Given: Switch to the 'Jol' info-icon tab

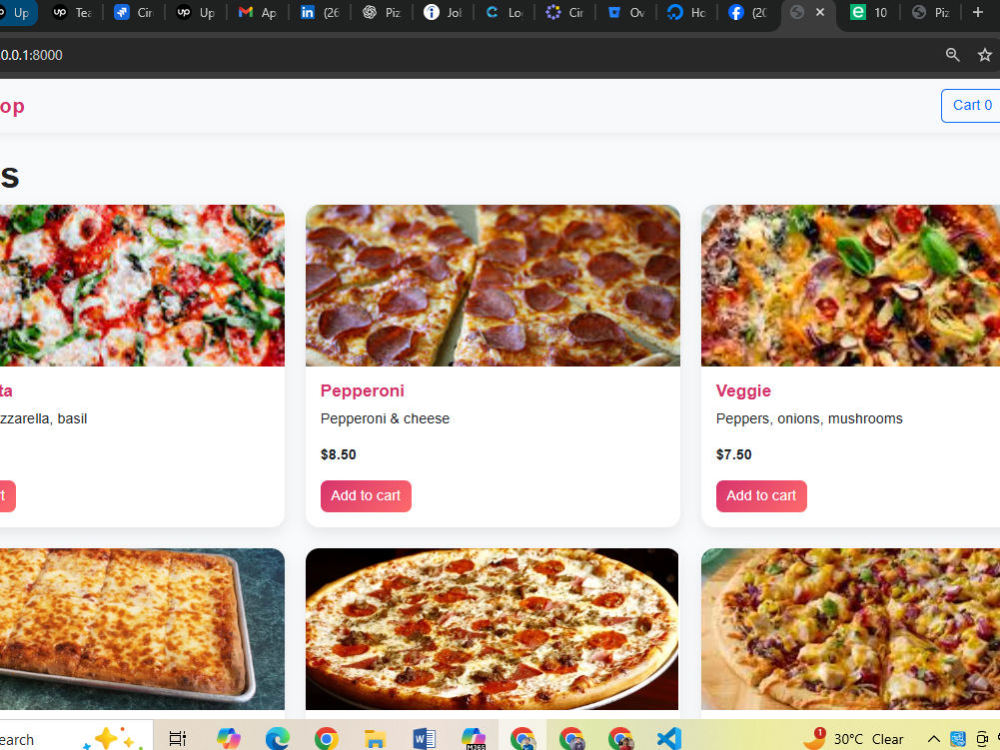Looking at the screenshot, I should (443, 13).
